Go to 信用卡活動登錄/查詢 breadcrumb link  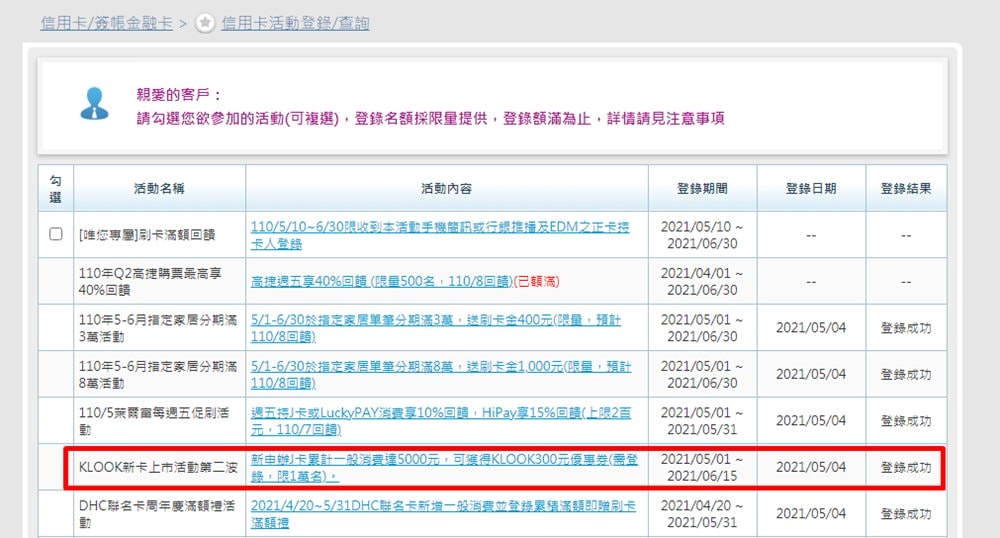pos(295,23)
